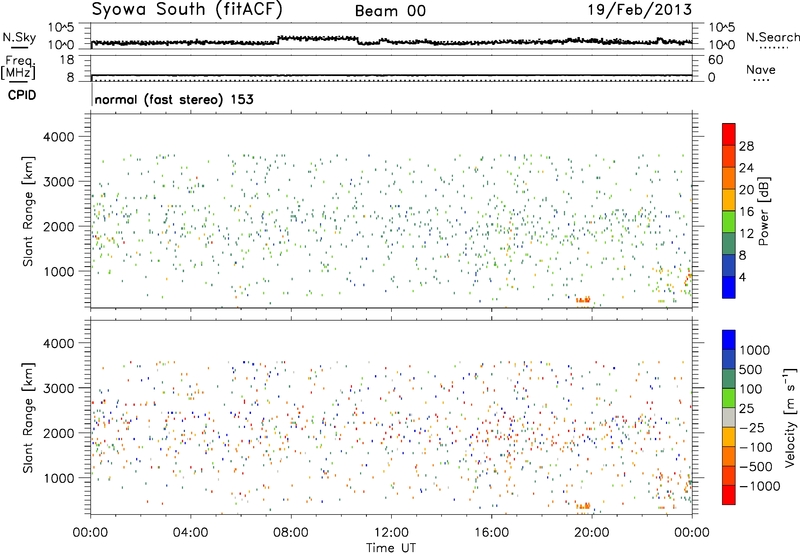Click the 4 label on Power colorbar
800x554 pixels.
[742, 278]
